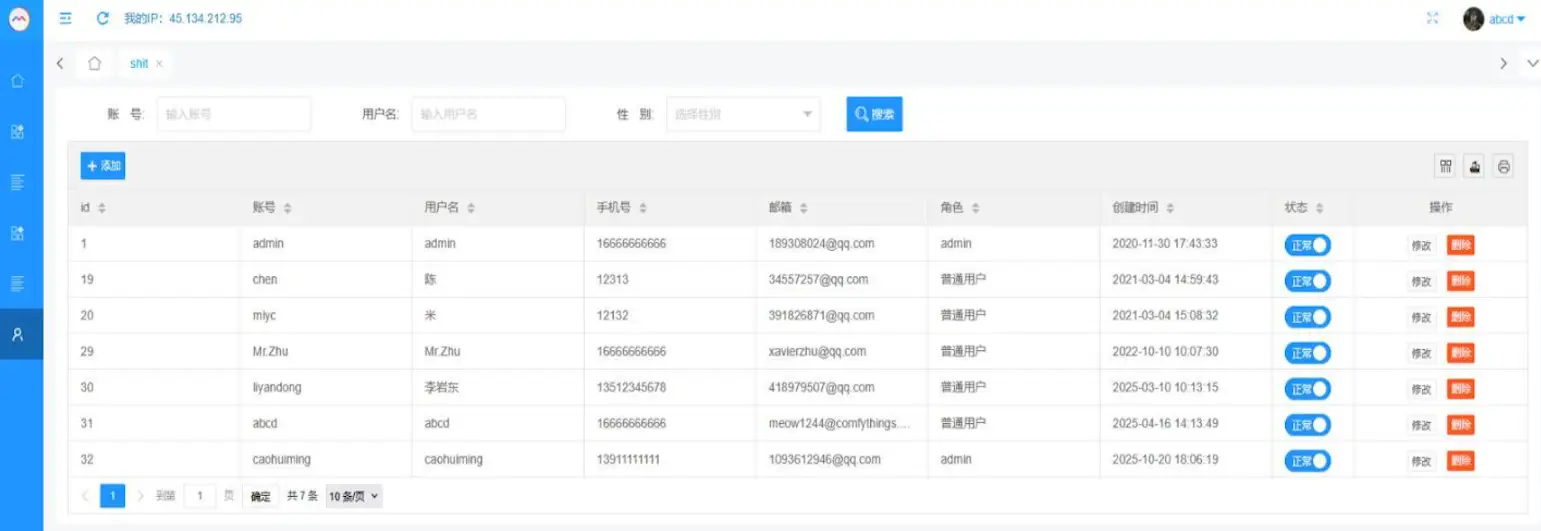This screenshot has height=531, width=1541.
Task: Open the 10 per page size selector
Action: (x=354, y=496)
